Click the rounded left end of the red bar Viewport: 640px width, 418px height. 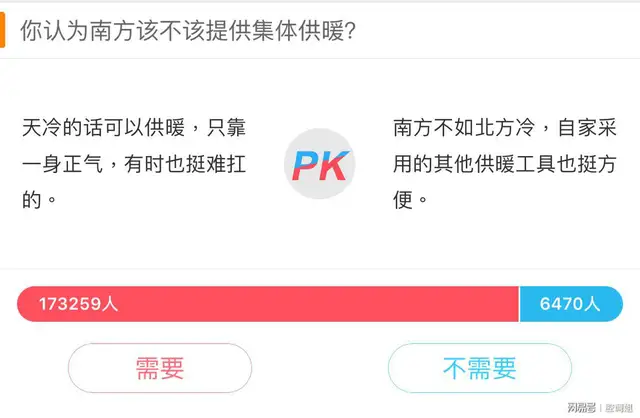[26, 304]
